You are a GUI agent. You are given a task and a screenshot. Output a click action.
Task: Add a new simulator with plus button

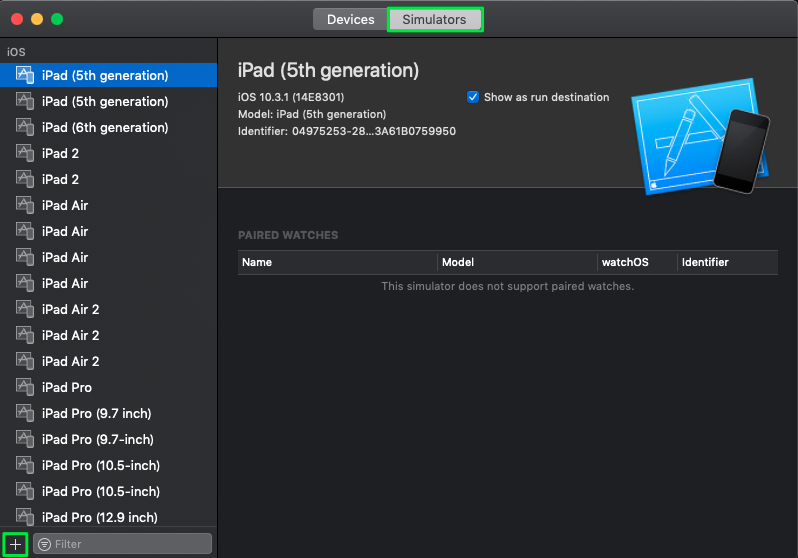click(x=15, y=544)
